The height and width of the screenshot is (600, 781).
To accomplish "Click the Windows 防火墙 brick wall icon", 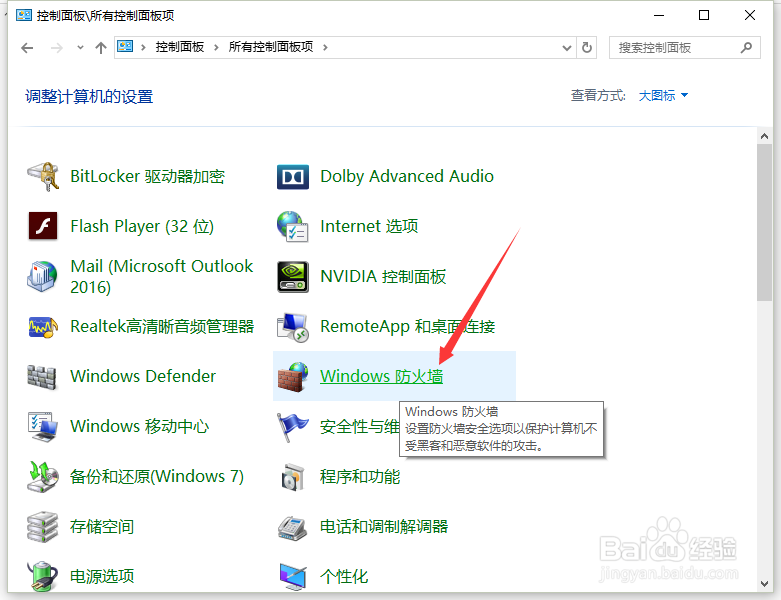I will [x=293, y=377].
